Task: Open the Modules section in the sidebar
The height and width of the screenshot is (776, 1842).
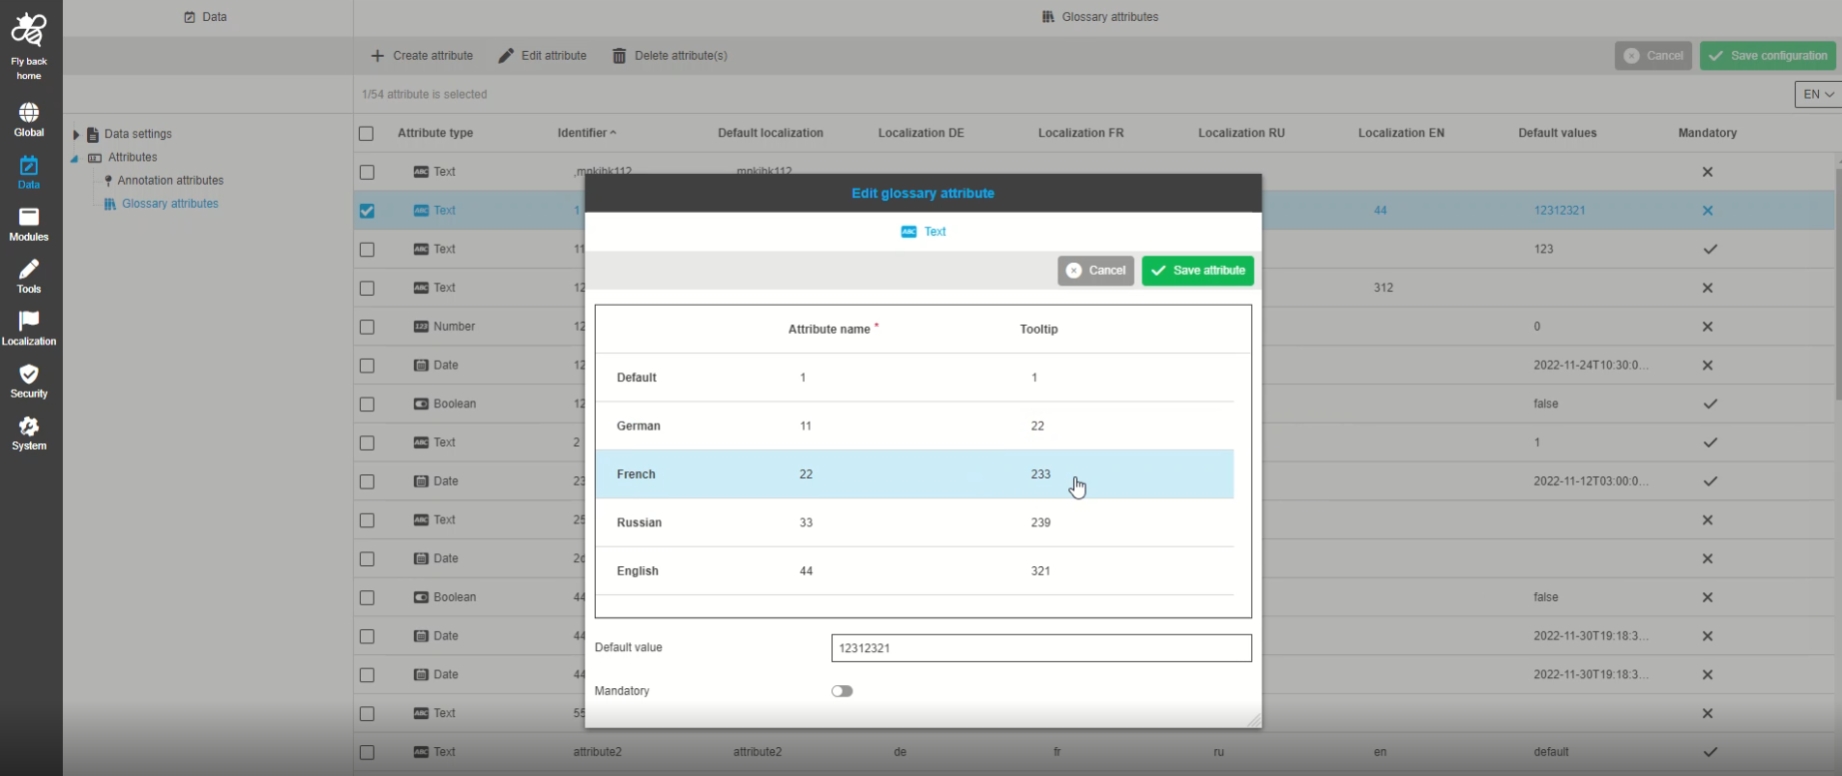Action: click(29, 224)
